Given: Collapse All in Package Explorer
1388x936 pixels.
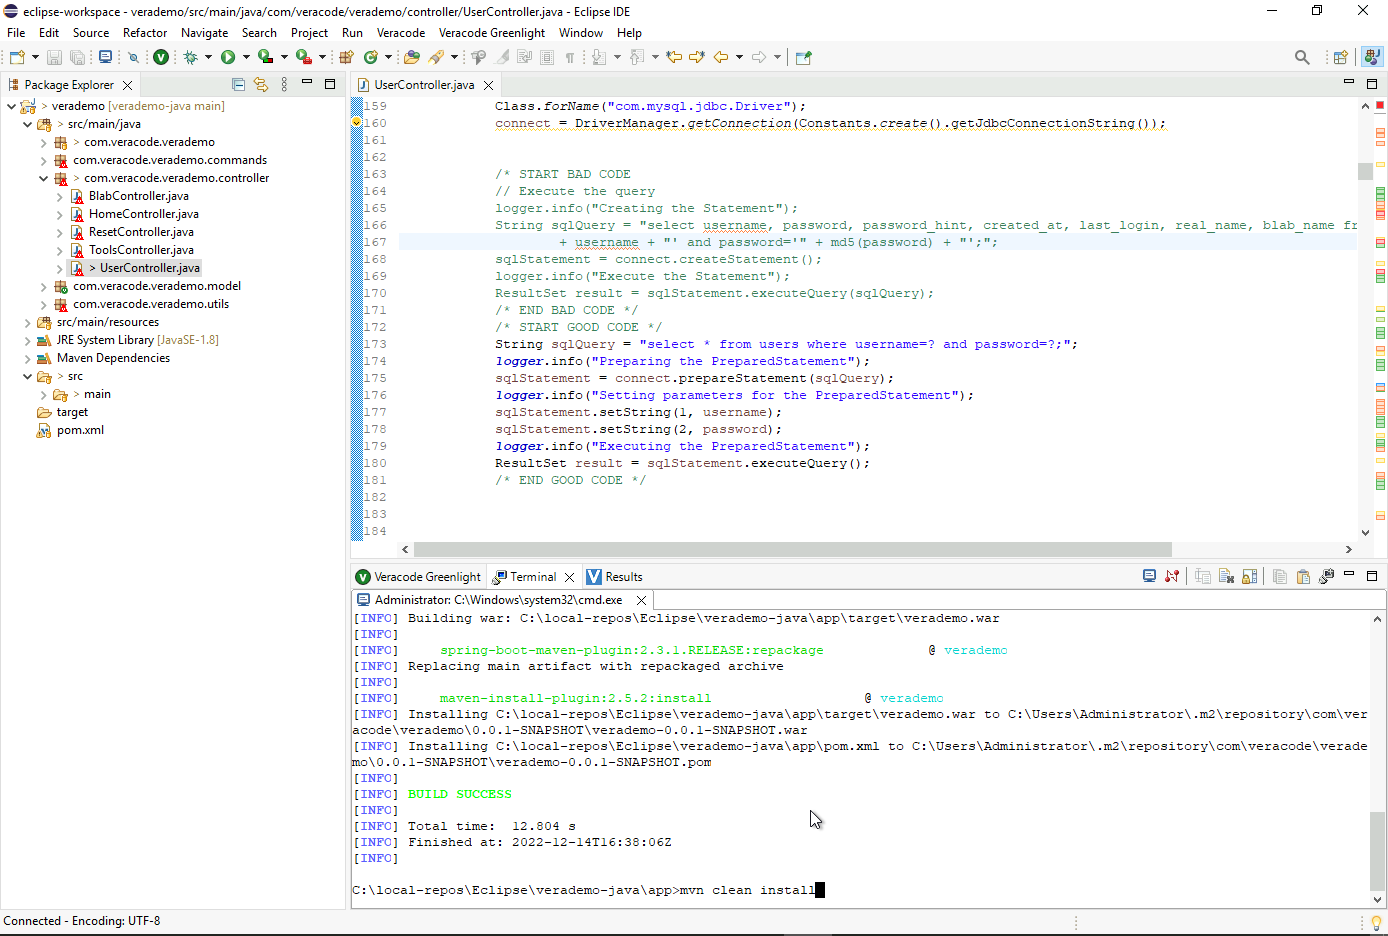Looking at the screenshot, I should [x=238, y=85].
